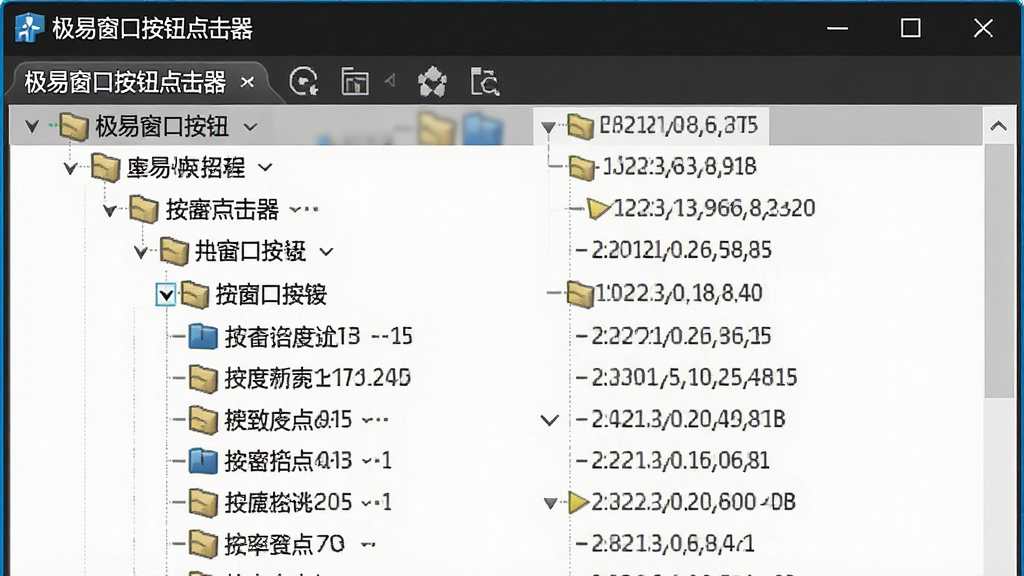
Task: Click folder icon next to boxed arrow
Action: [x=195, y=295]
